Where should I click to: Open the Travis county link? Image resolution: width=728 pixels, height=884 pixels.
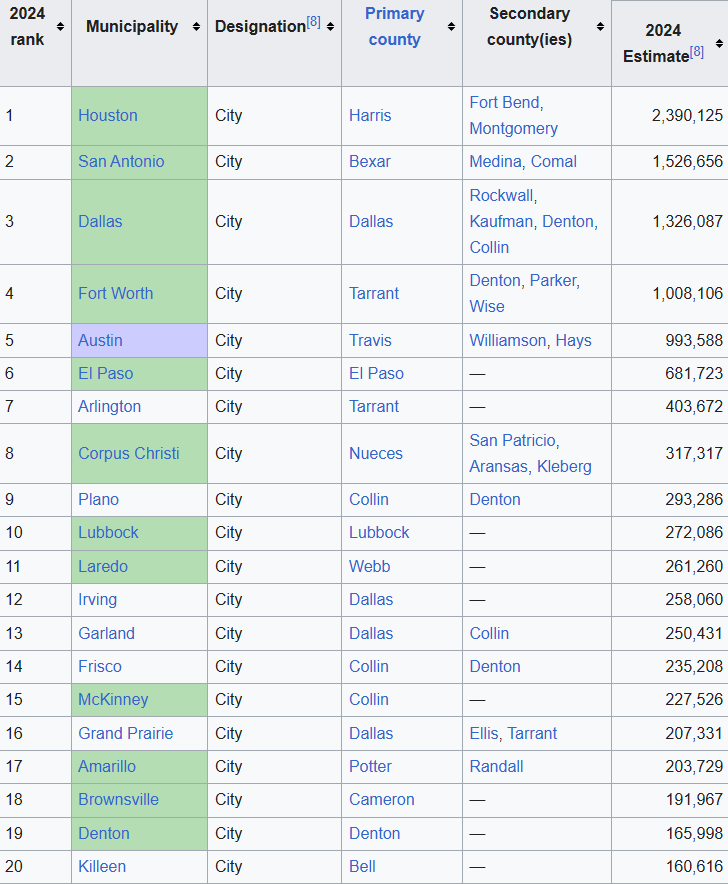[x=370, y=341]
